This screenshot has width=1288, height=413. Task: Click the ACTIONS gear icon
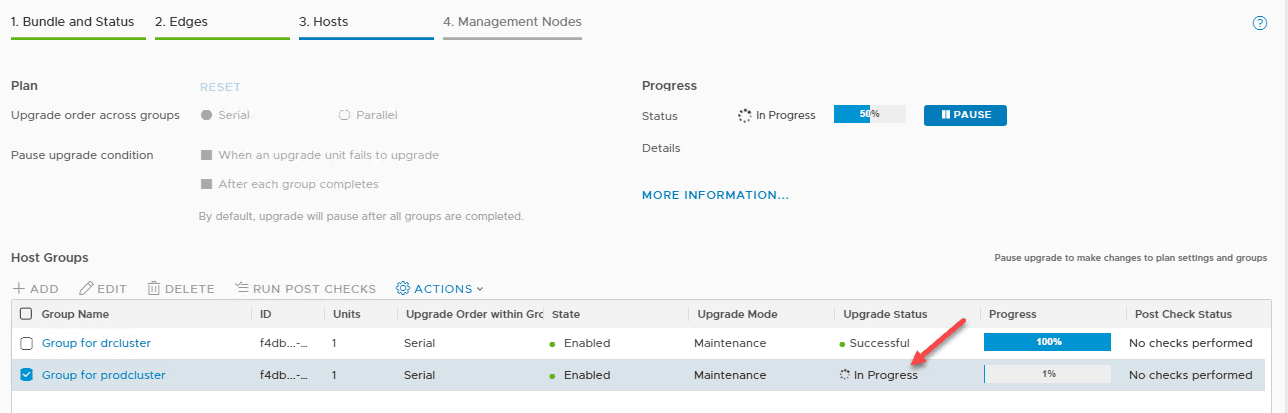pyautogui.click(x=403, y=288)
